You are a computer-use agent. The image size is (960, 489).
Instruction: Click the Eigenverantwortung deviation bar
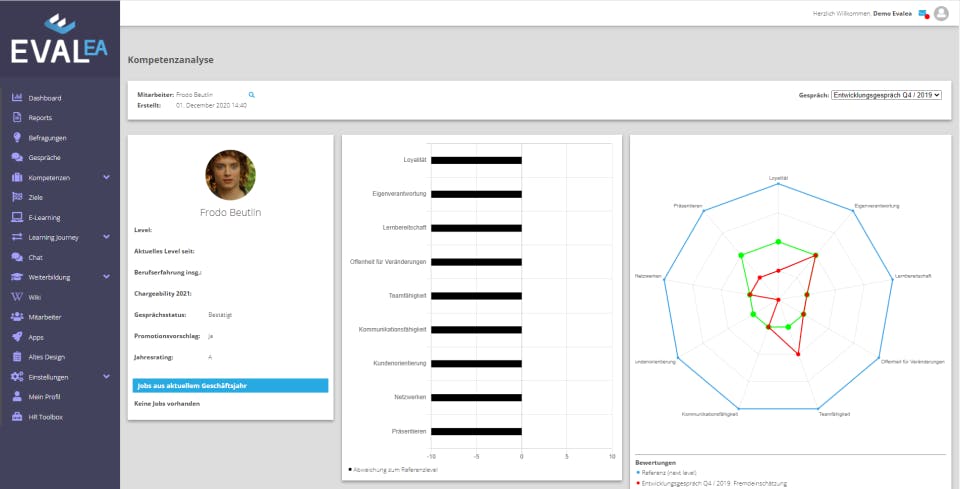pyautogui.click(x=476, y=194)
